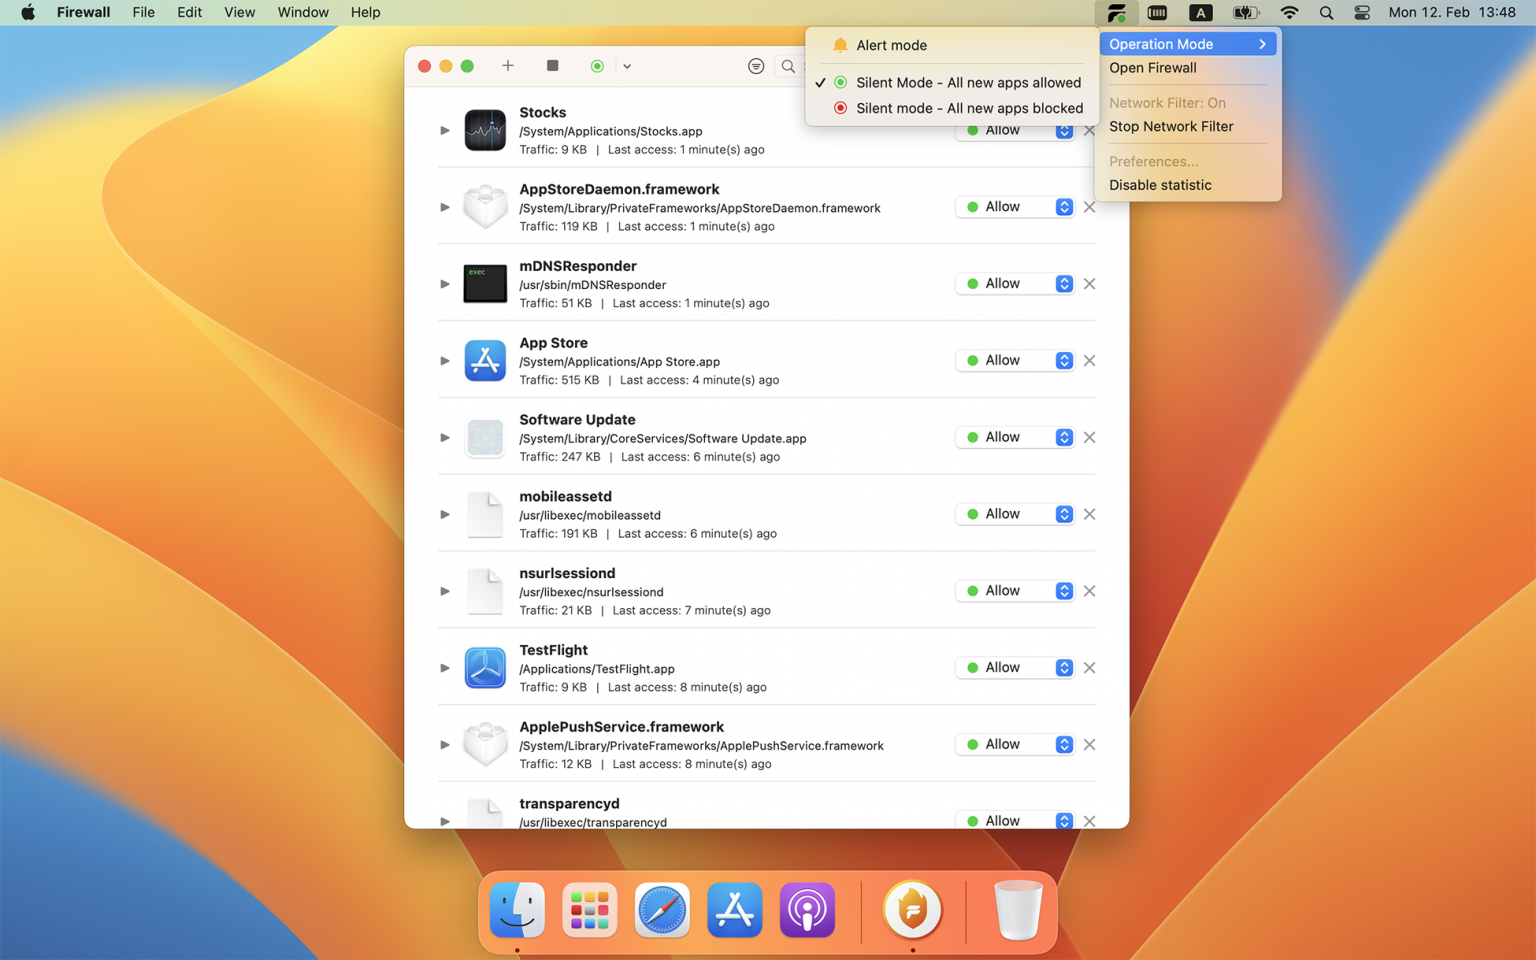This screenshot has width=1536, height=960.
Task: Add a new rule using the plus icon
Action: [x=508, y=65]
